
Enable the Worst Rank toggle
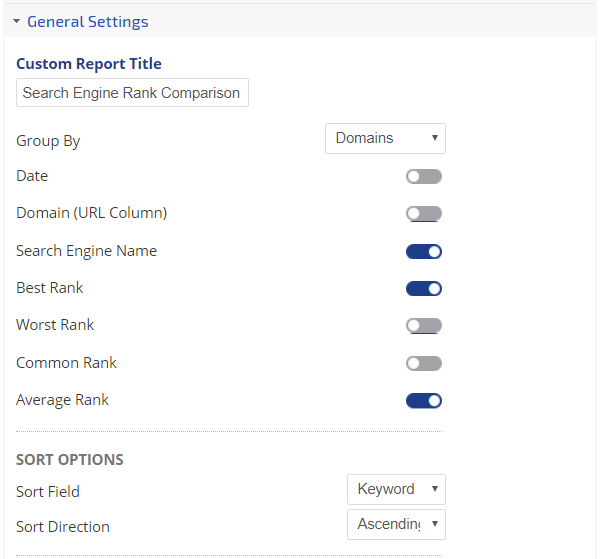point(424,326)
